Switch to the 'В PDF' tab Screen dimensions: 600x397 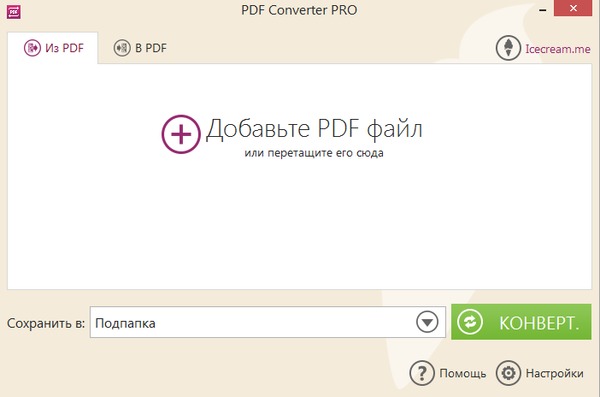(x=140, y=48)
